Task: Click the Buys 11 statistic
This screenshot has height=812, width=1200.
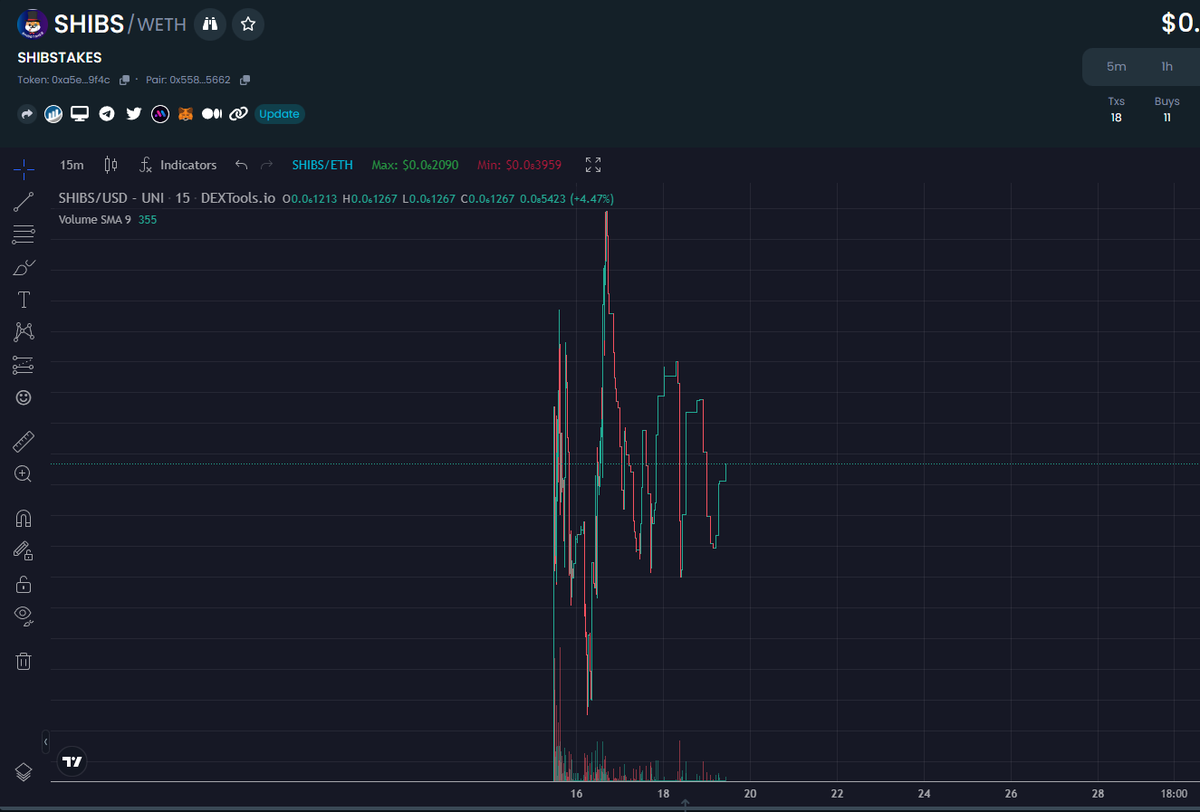Action: (1167, 110)
